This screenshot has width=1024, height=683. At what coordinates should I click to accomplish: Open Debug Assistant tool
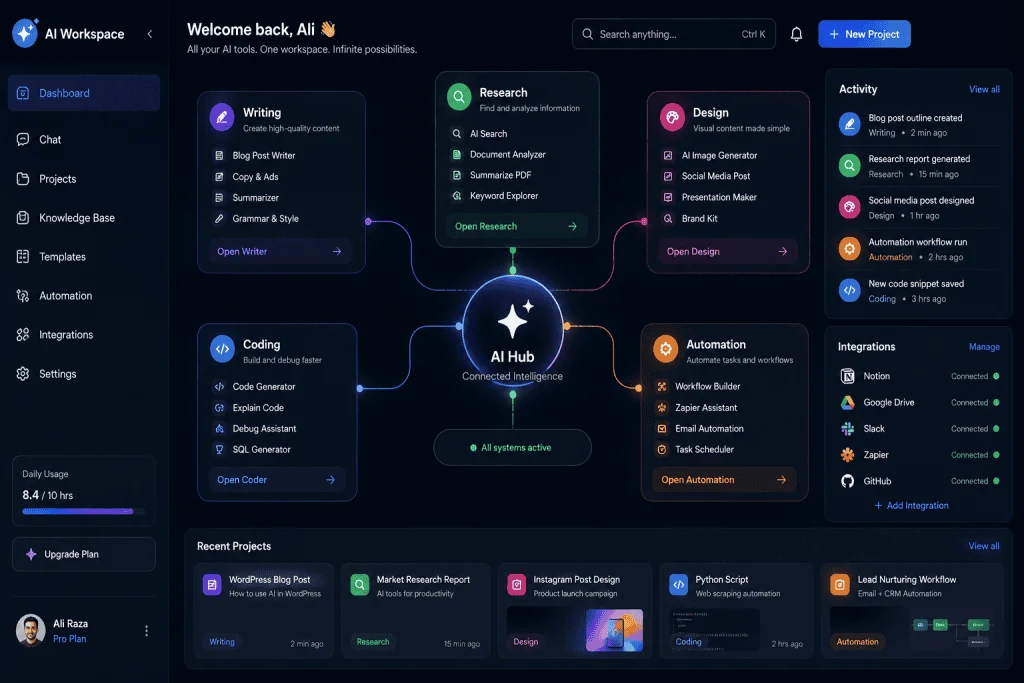point(256,428)
